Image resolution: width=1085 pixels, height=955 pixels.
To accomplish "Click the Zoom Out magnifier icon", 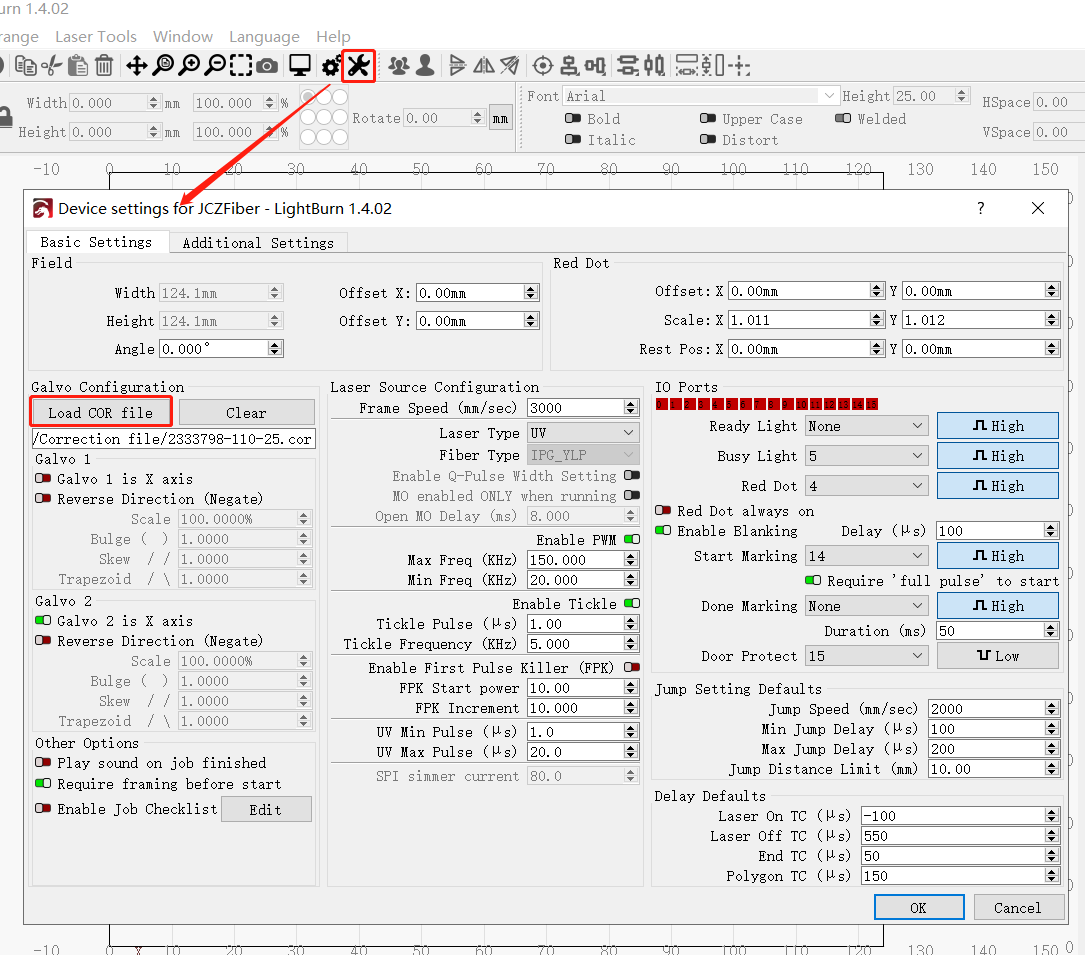I will (x=216, y=66).
